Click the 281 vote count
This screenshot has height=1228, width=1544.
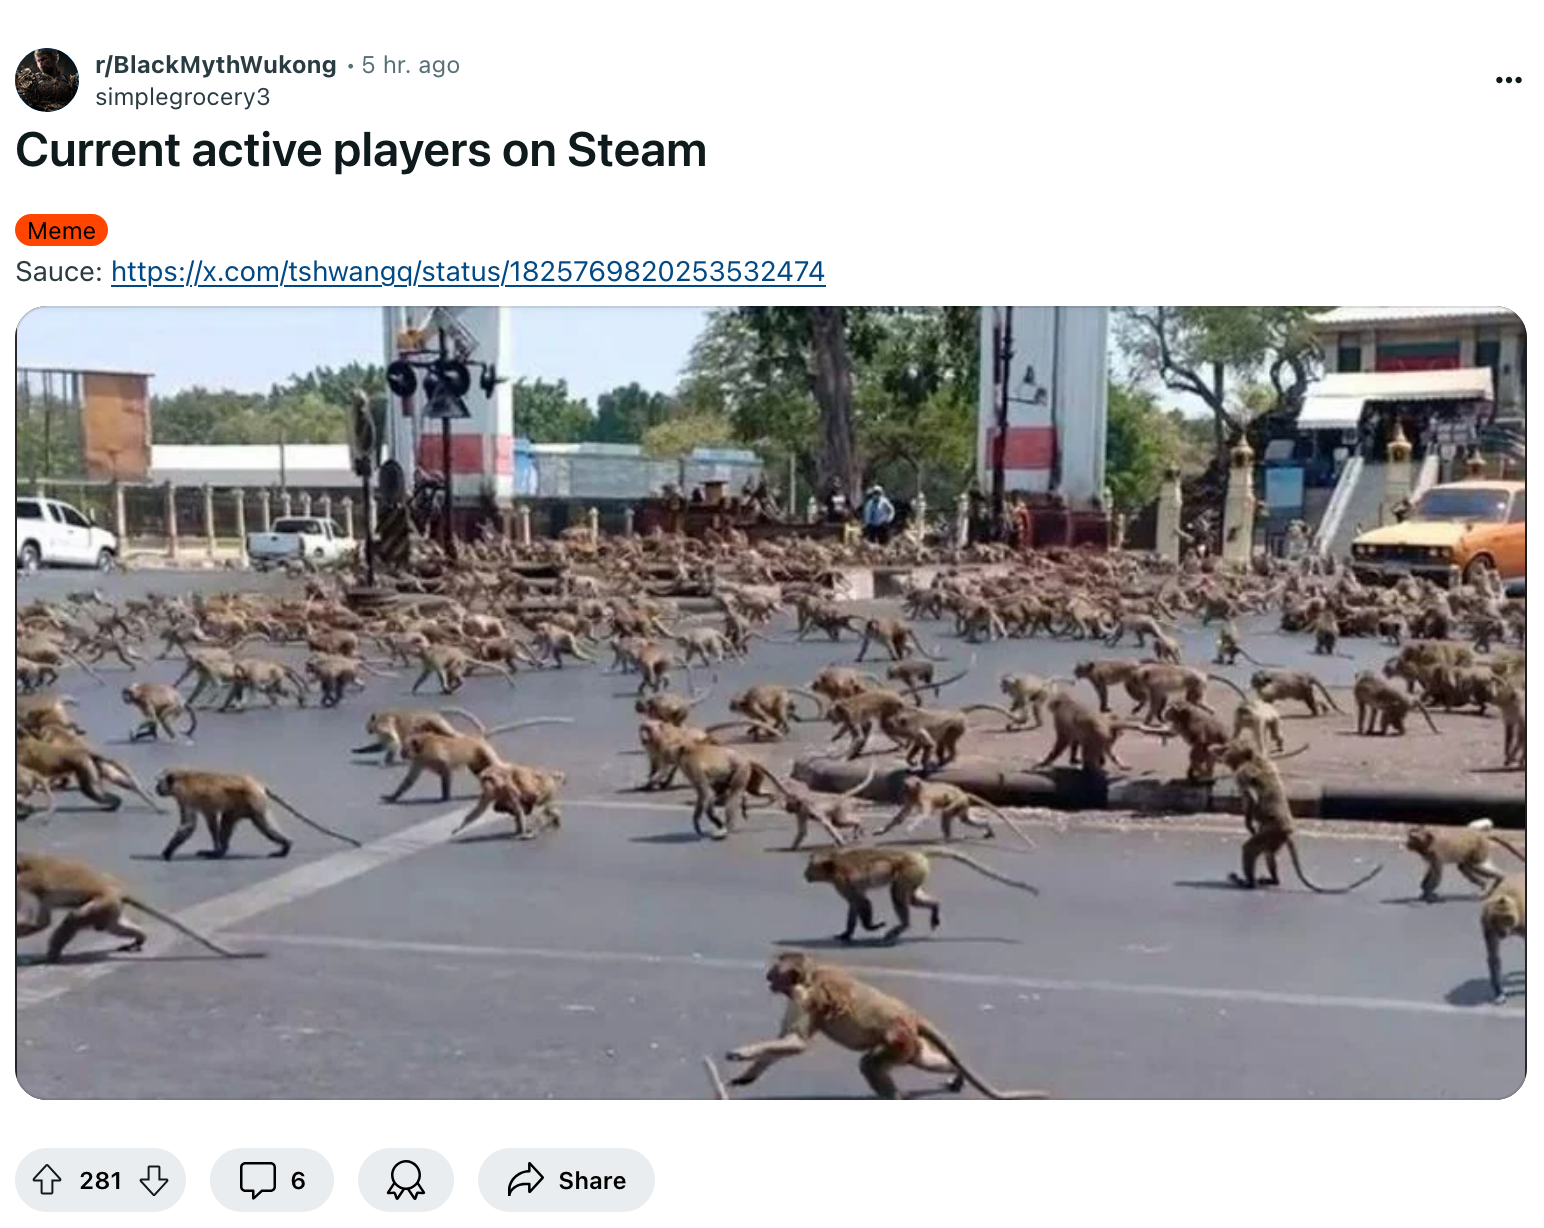click(100, 1181)
